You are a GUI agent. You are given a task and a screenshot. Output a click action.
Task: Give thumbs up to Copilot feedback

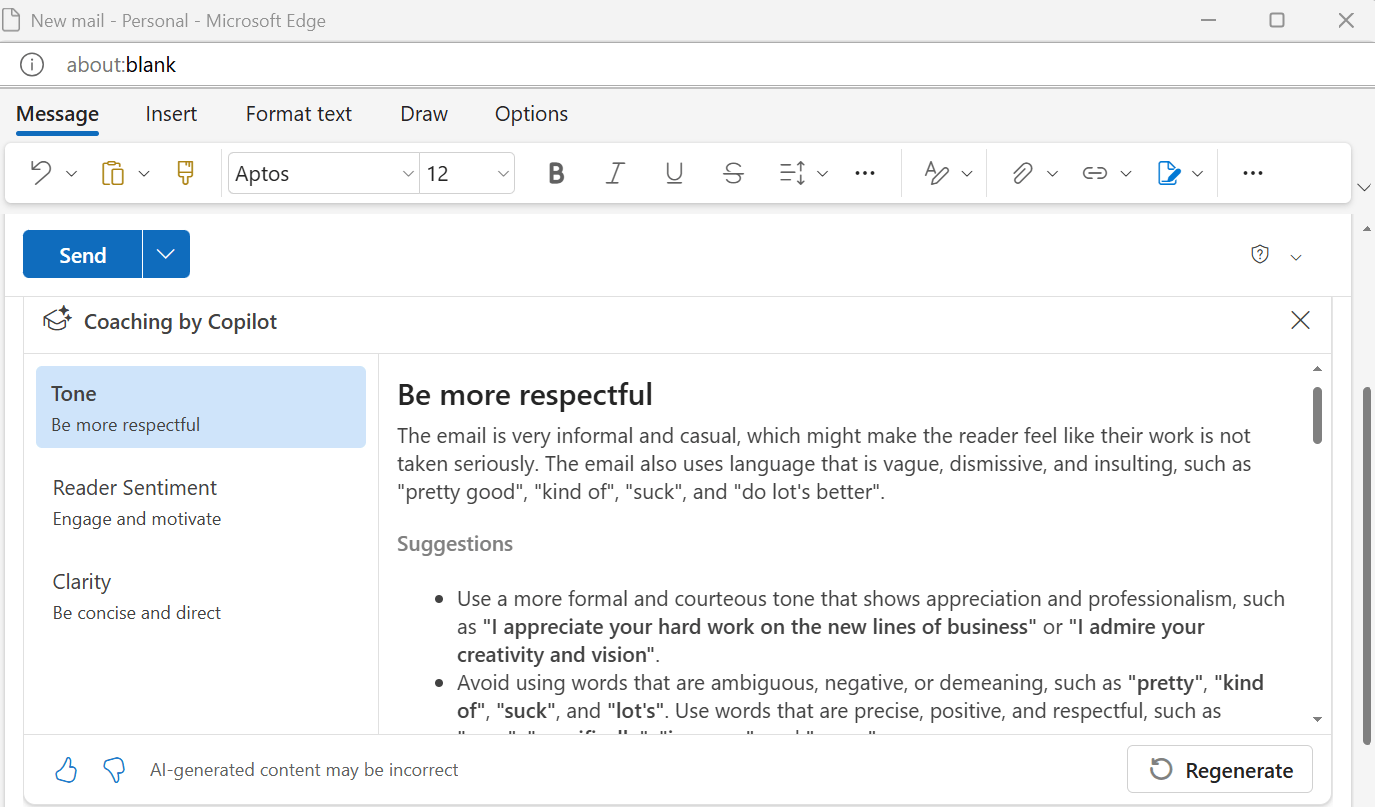point(65,770)
